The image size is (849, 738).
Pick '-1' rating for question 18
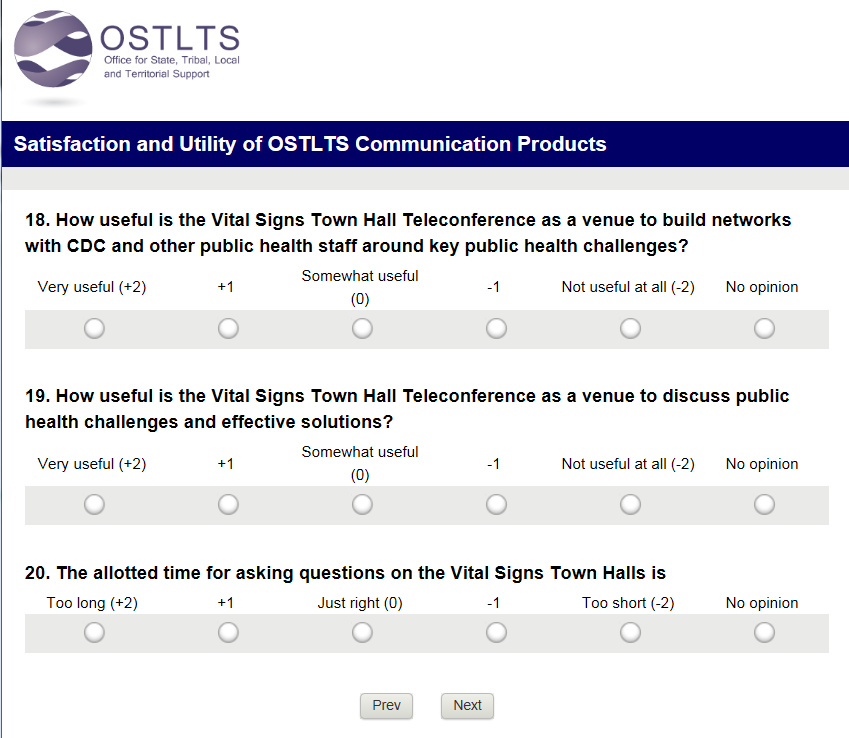coord(496,328)
